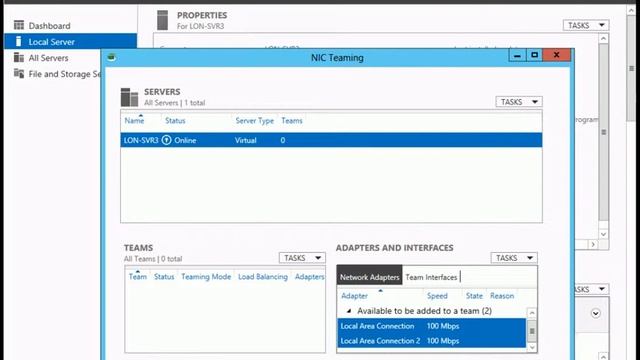Sort adapters by Speed column

(x=437, y=296)
